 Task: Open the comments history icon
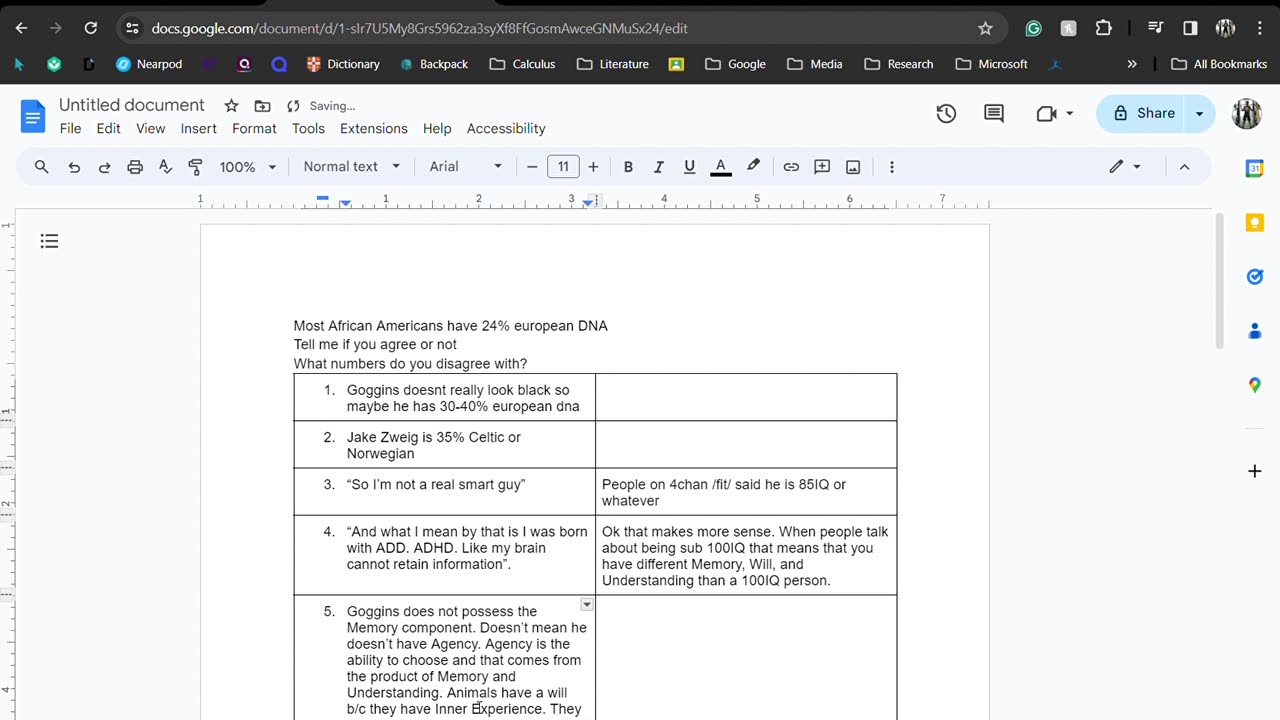click(x=994, y=114)
